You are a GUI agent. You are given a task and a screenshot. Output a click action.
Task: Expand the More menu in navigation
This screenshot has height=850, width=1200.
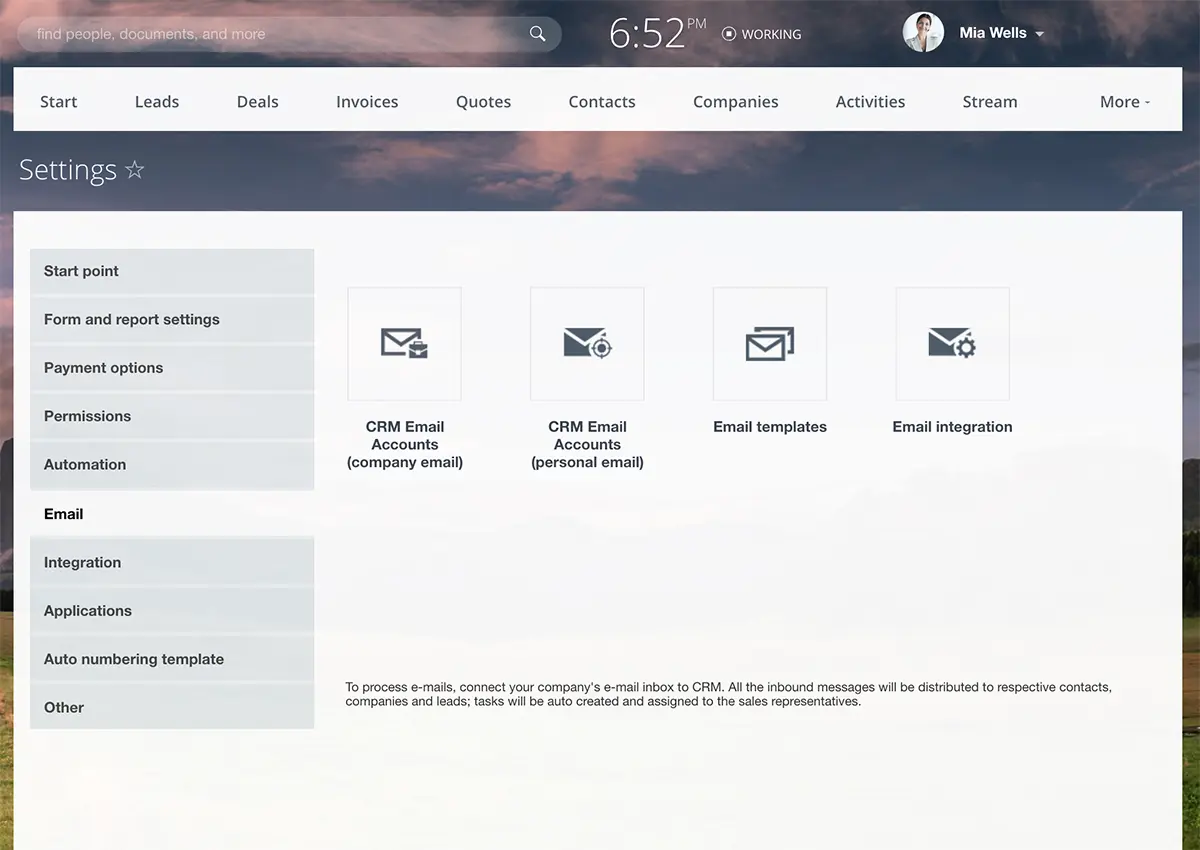[1125, 102]
